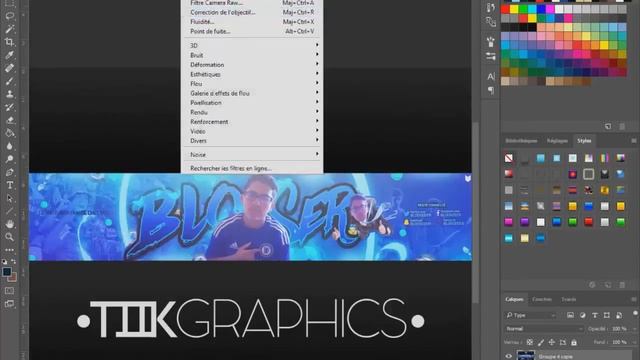Create new style in Styles panel
The width and height of the screenshot is (640, 360).
[x=608, y=284]
